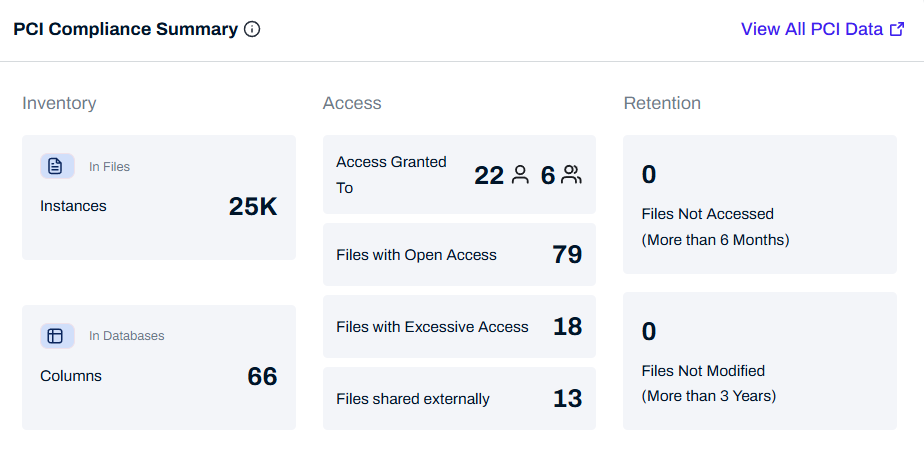This screenshot has width=924, height=451.
Task: Click the info icon beside PCI Compliance Summary
Action: point(252,29)
